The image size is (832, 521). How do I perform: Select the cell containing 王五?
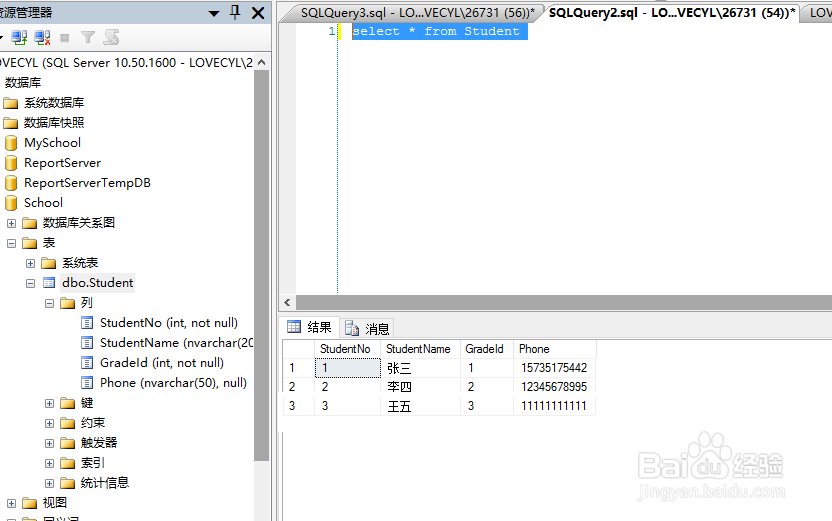[x=420, y=406]
